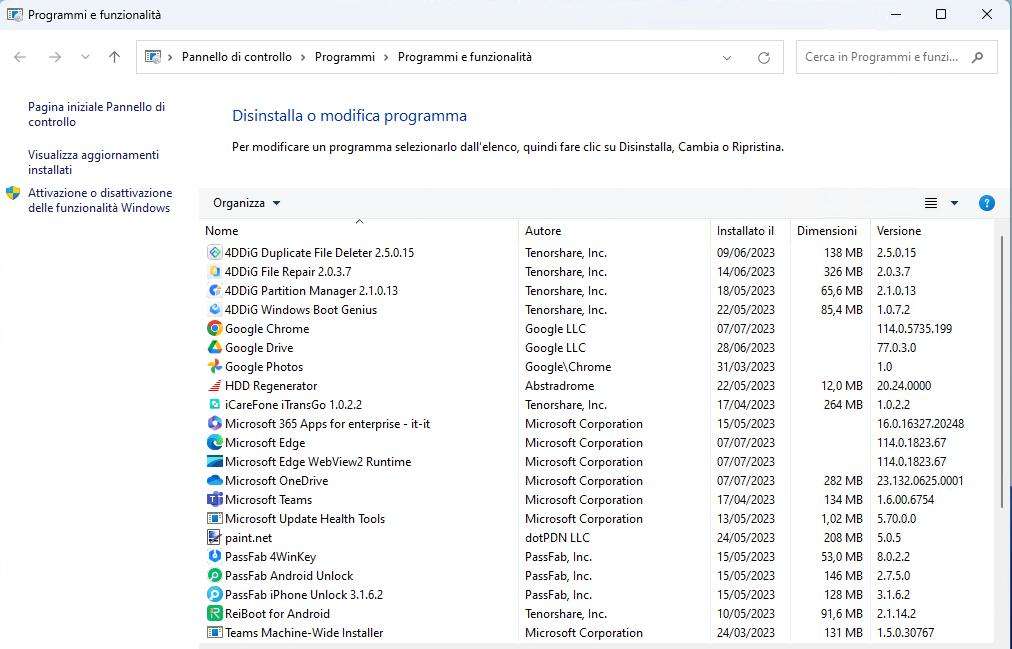Click the Google Drive icon
The width and height of the screenshot is (1012, 649).
pyautogui.click(x=214, y=347)
